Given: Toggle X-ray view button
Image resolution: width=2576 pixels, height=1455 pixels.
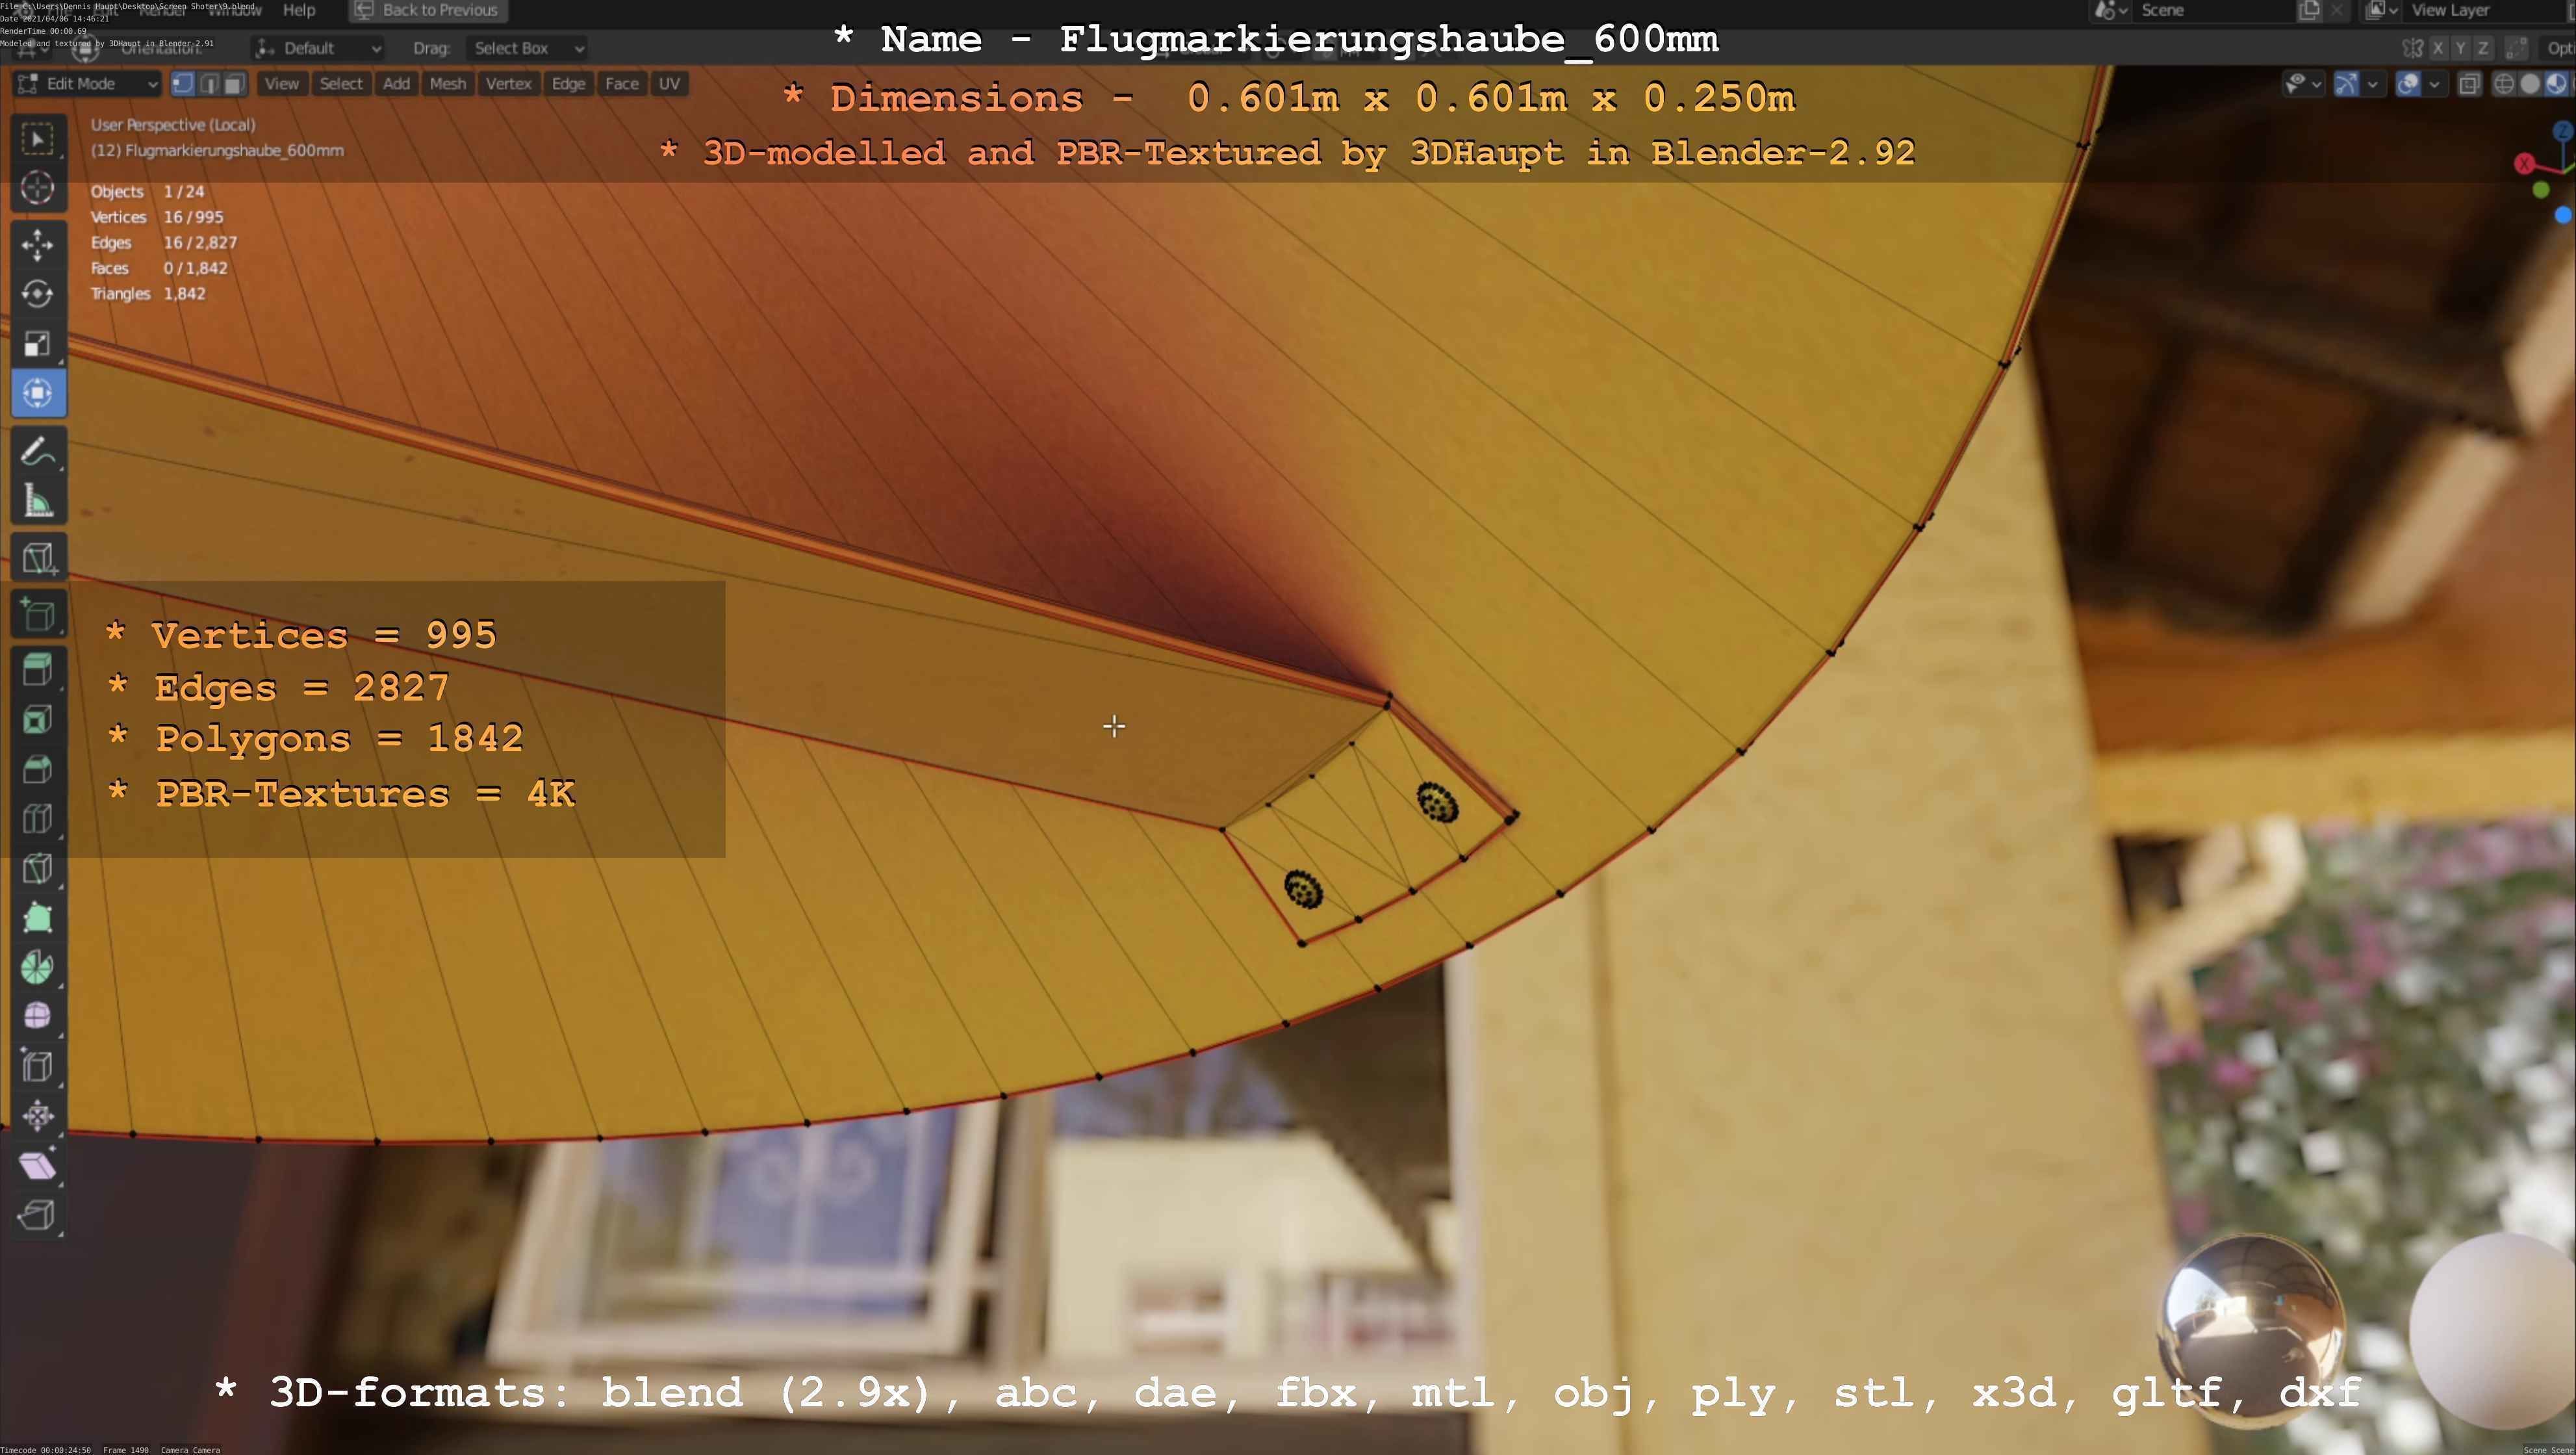Looking at the screenshot, I should click(2469, 84).
